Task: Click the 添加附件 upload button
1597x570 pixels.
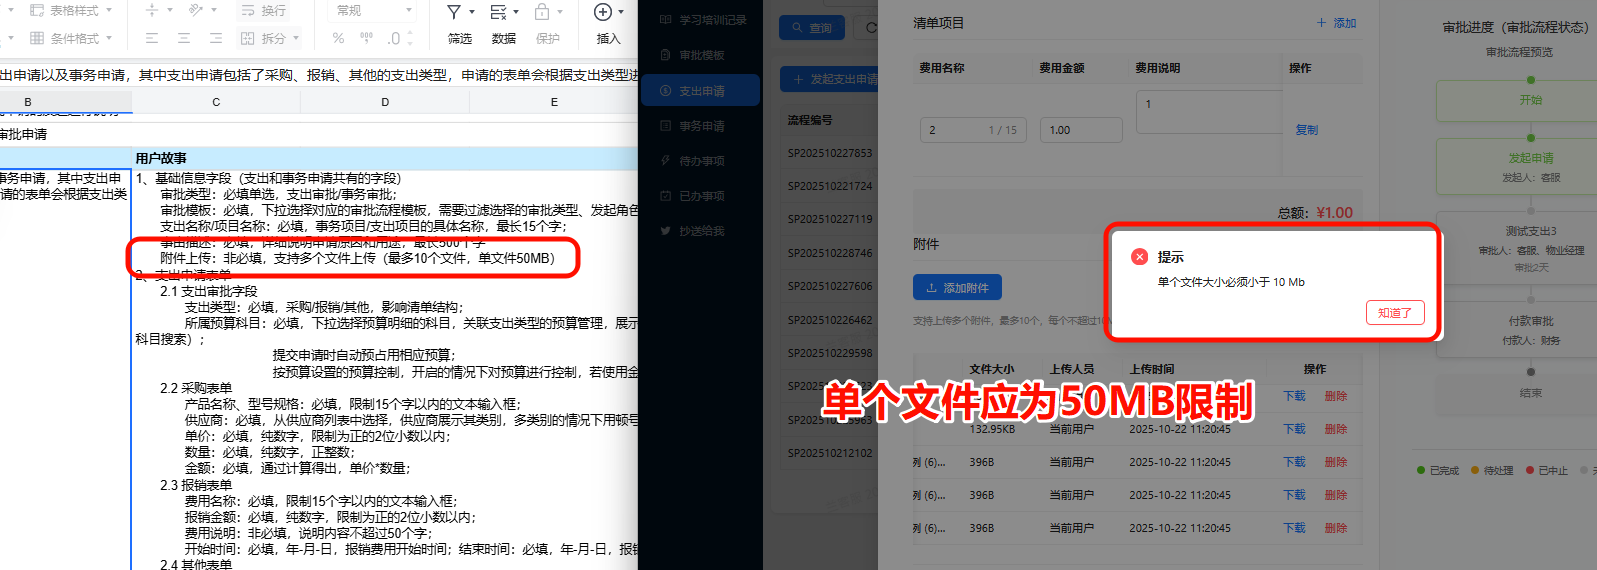Action: tap(957, 288)
